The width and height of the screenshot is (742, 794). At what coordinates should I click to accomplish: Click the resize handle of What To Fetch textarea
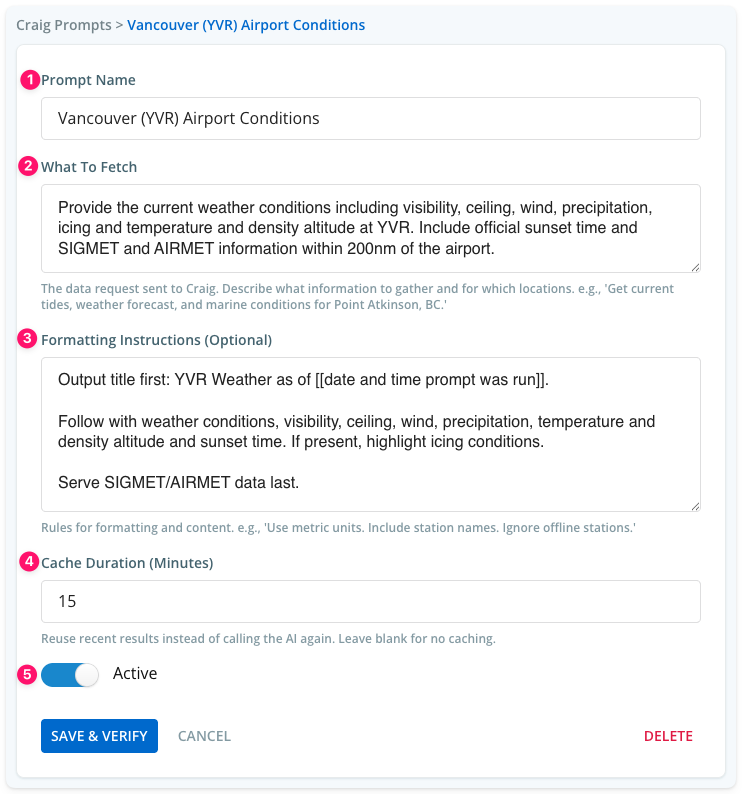tap(695, 268)
